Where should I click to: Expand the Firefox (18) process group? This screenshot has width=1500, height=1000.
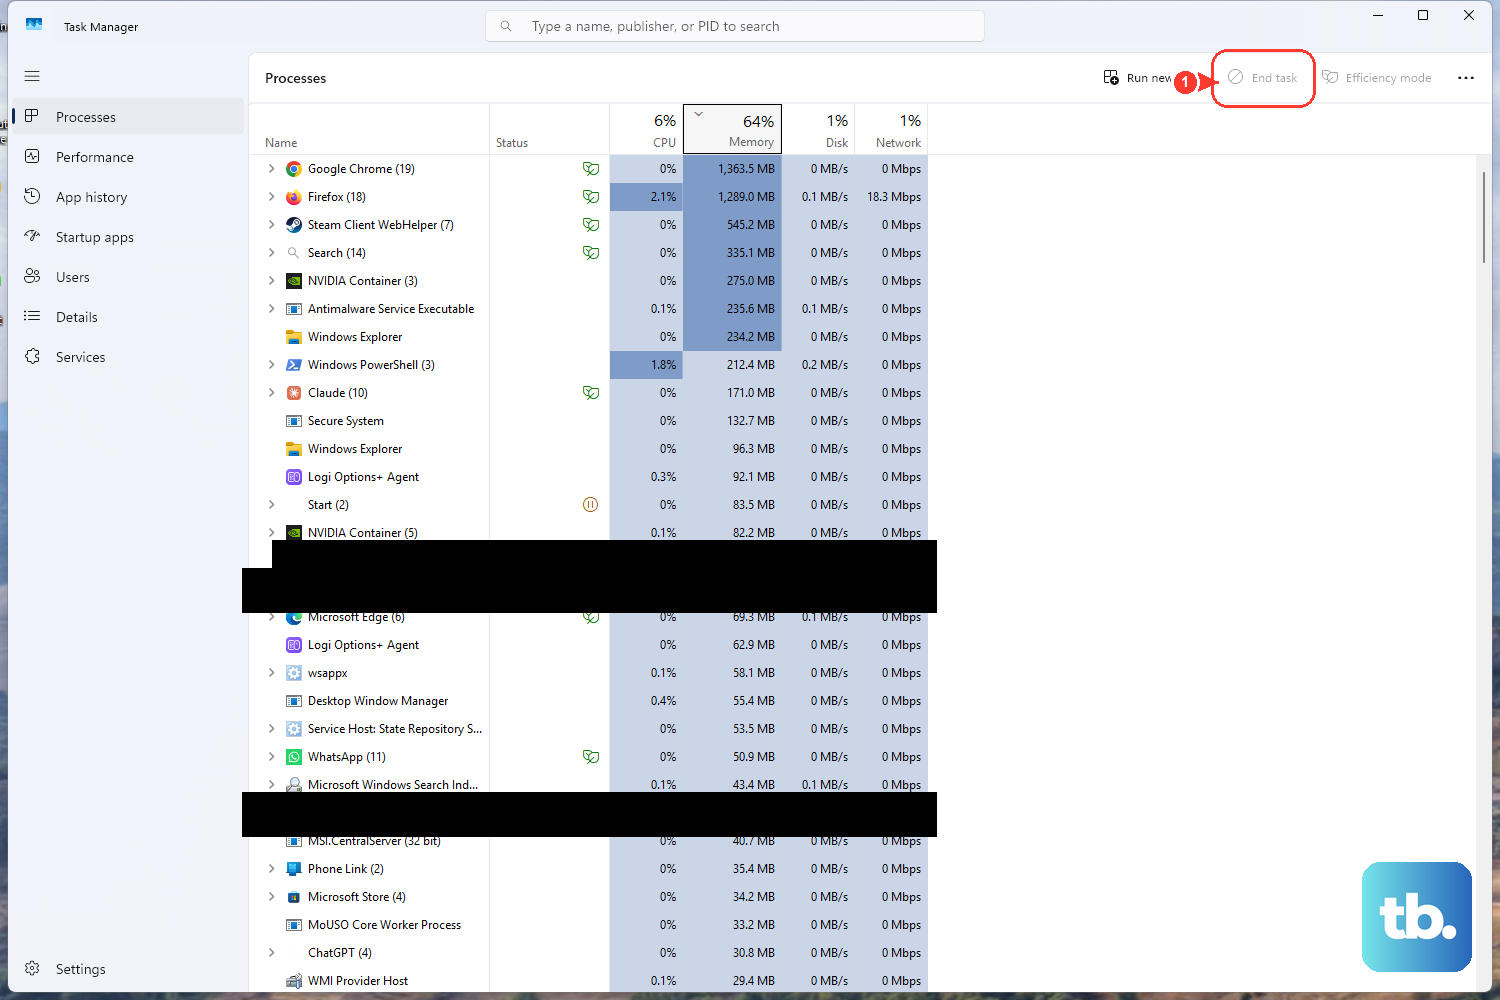click(271, 197)
